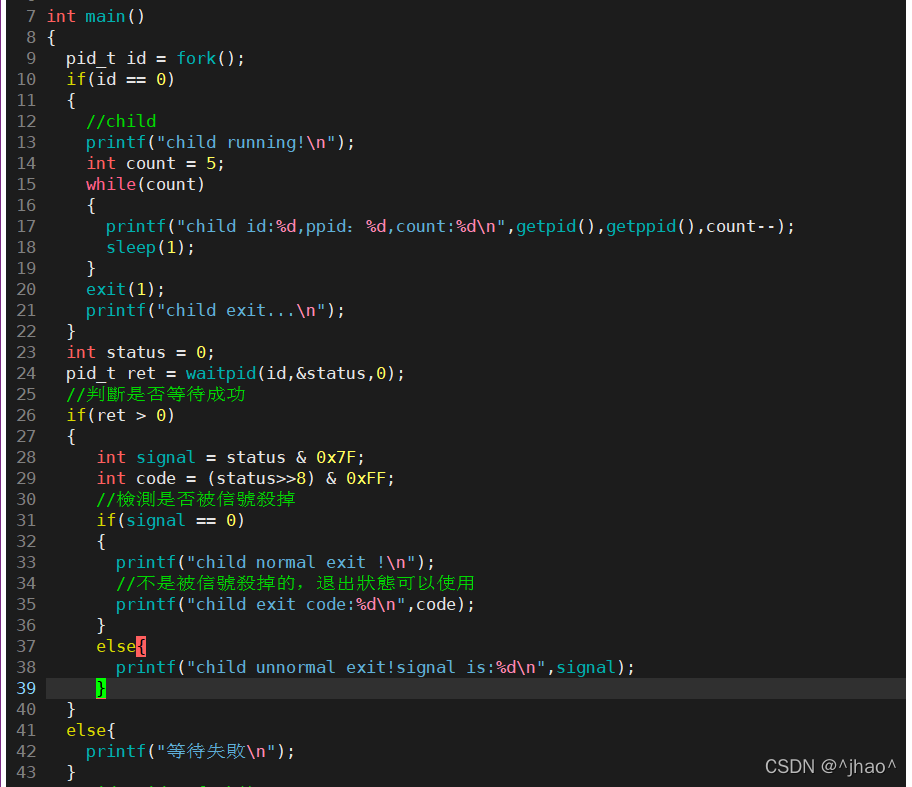Click the 'if(id == 0)' line
912x787 pixels.
120,79
